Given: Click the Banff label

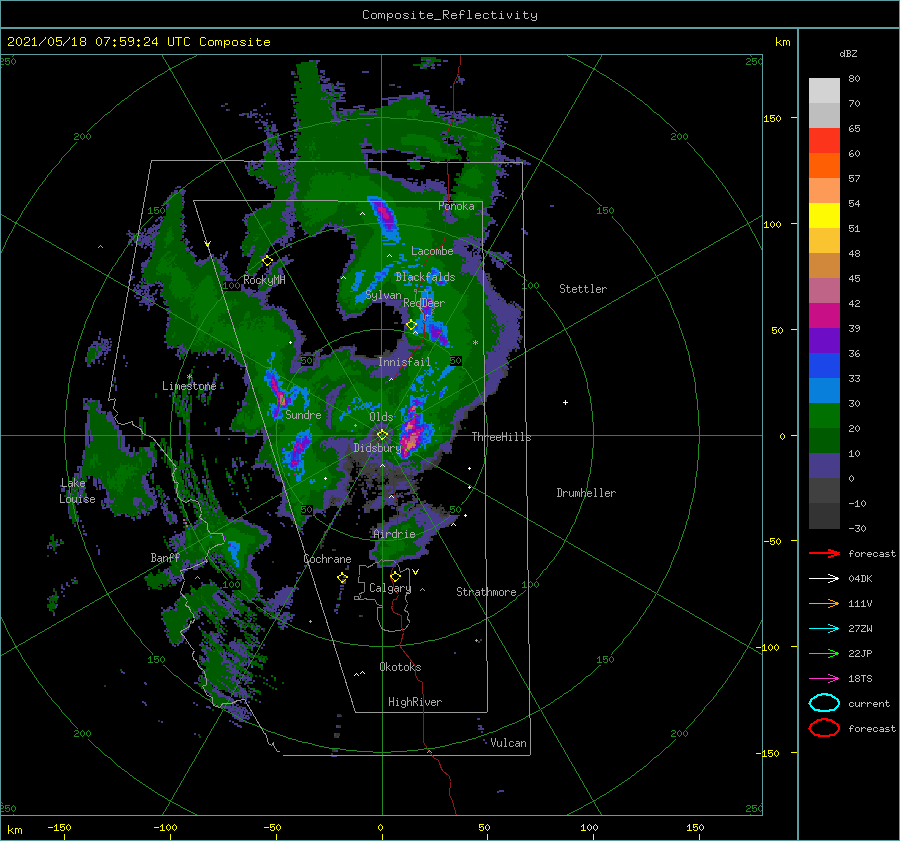Looking at the screenshot, I should coord(165,557).
